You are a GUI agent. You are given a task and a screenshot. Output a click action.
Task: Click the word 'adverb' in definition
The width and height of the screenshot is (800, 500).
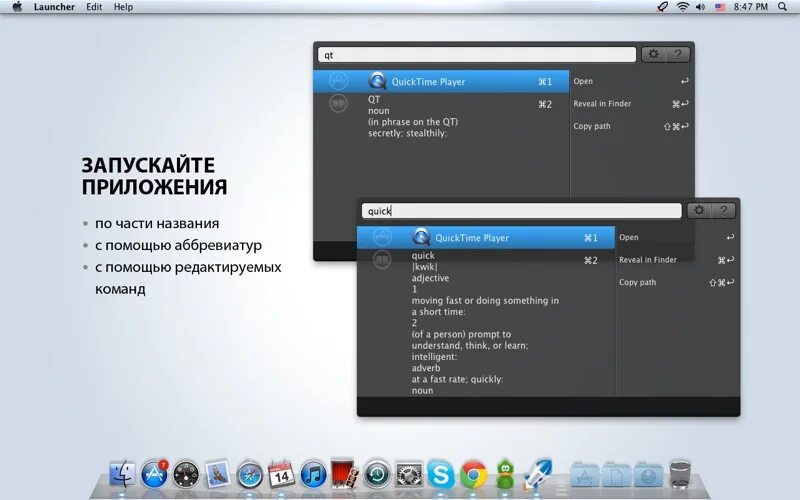[426, 368]
